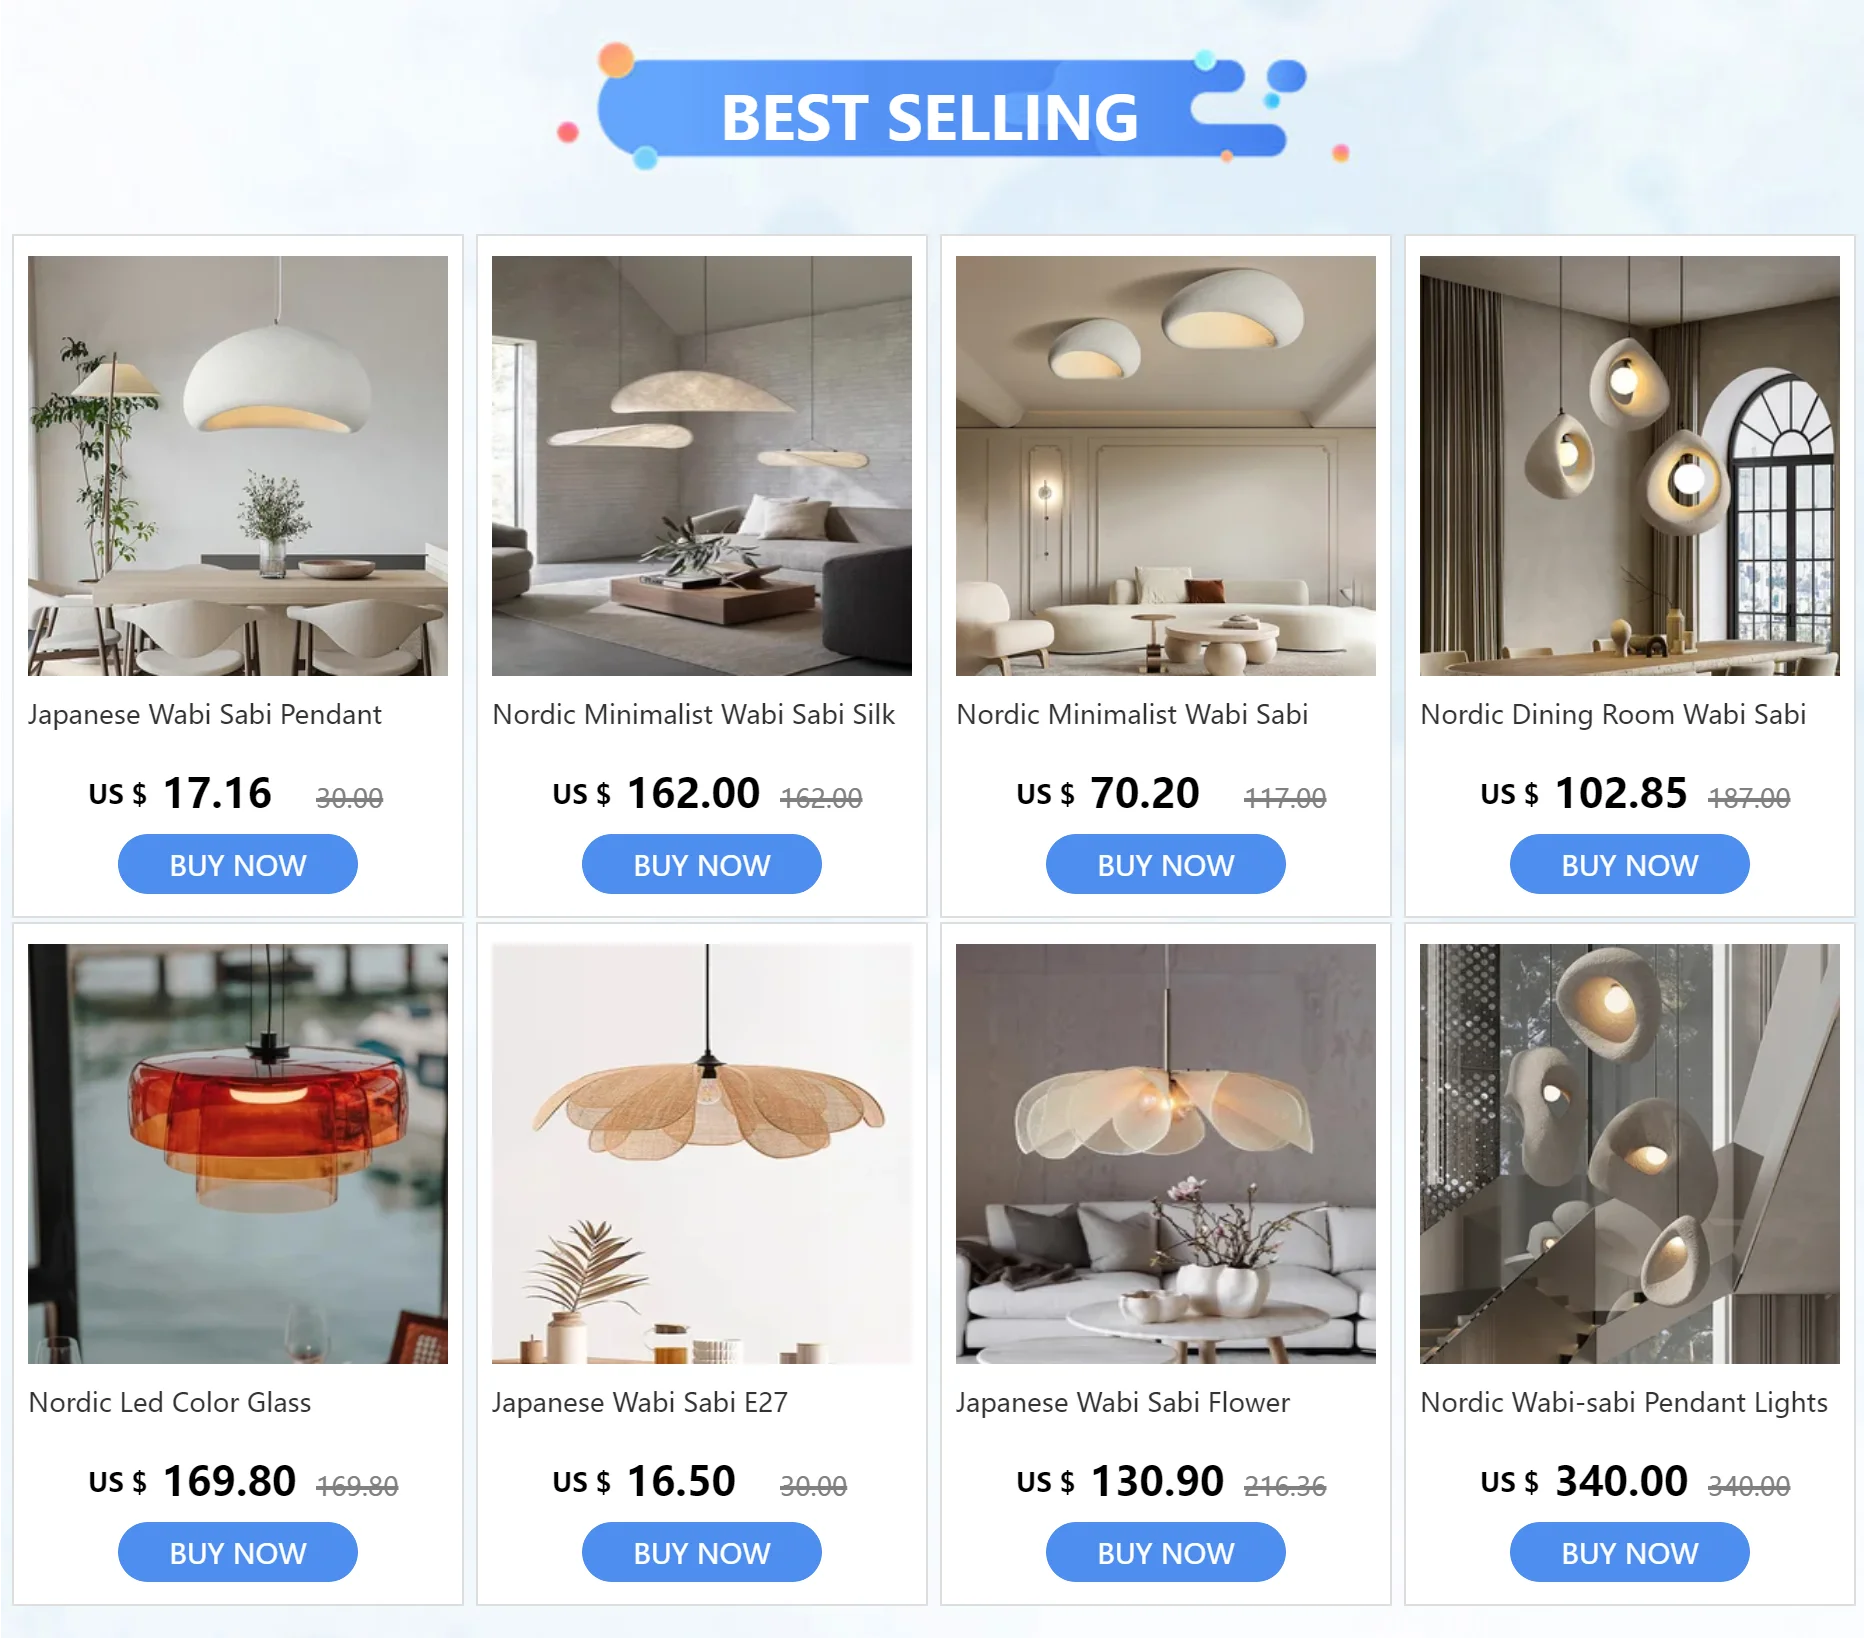1864x1638 pixels.
Task: Click Buy Now for the 70.20 ceiling lamp
Action: point(1166,865)
